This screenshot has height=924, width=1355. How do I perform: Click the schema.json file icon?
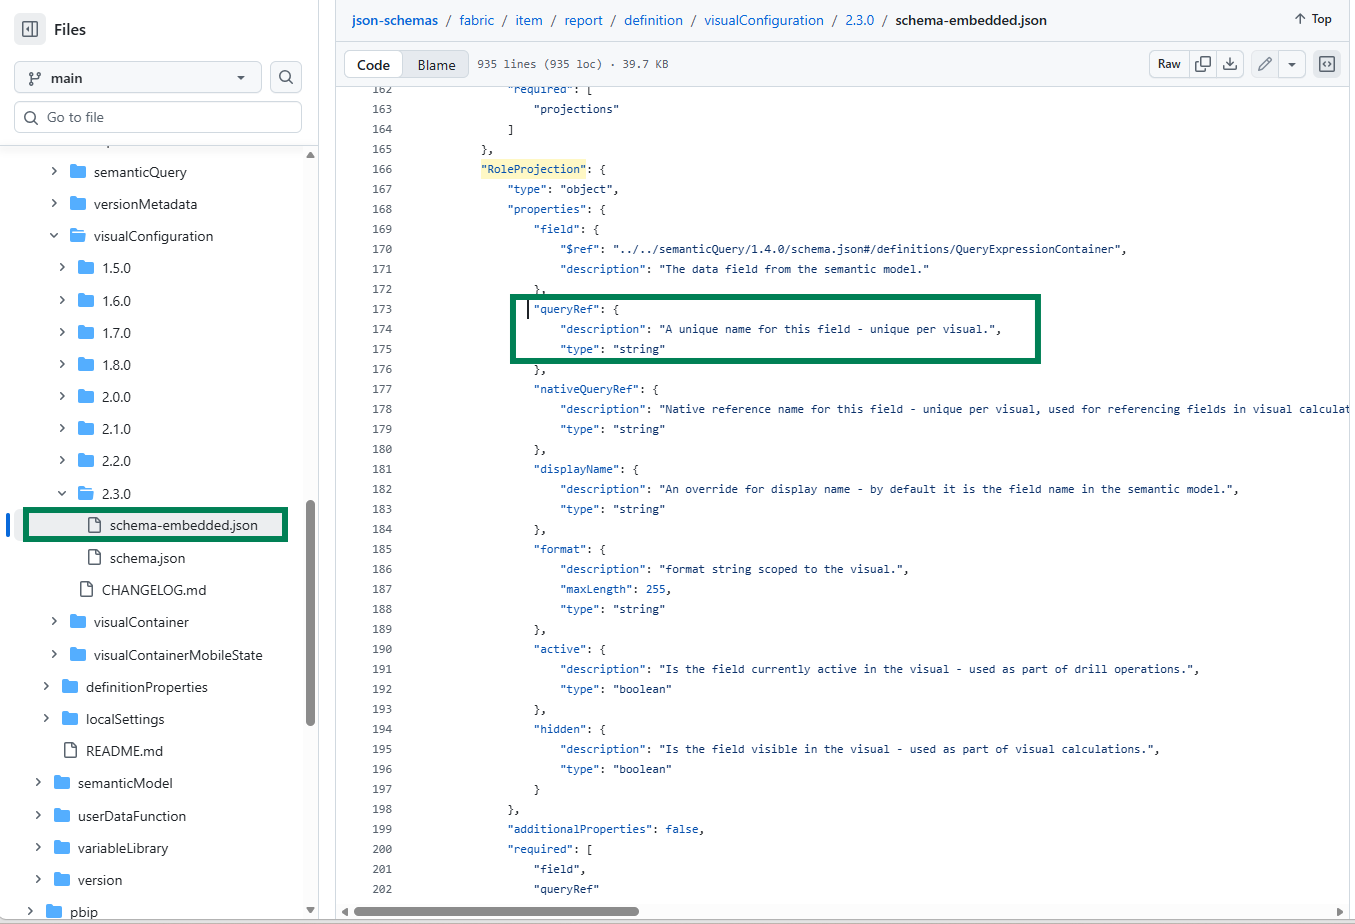(x=94, y=558)
